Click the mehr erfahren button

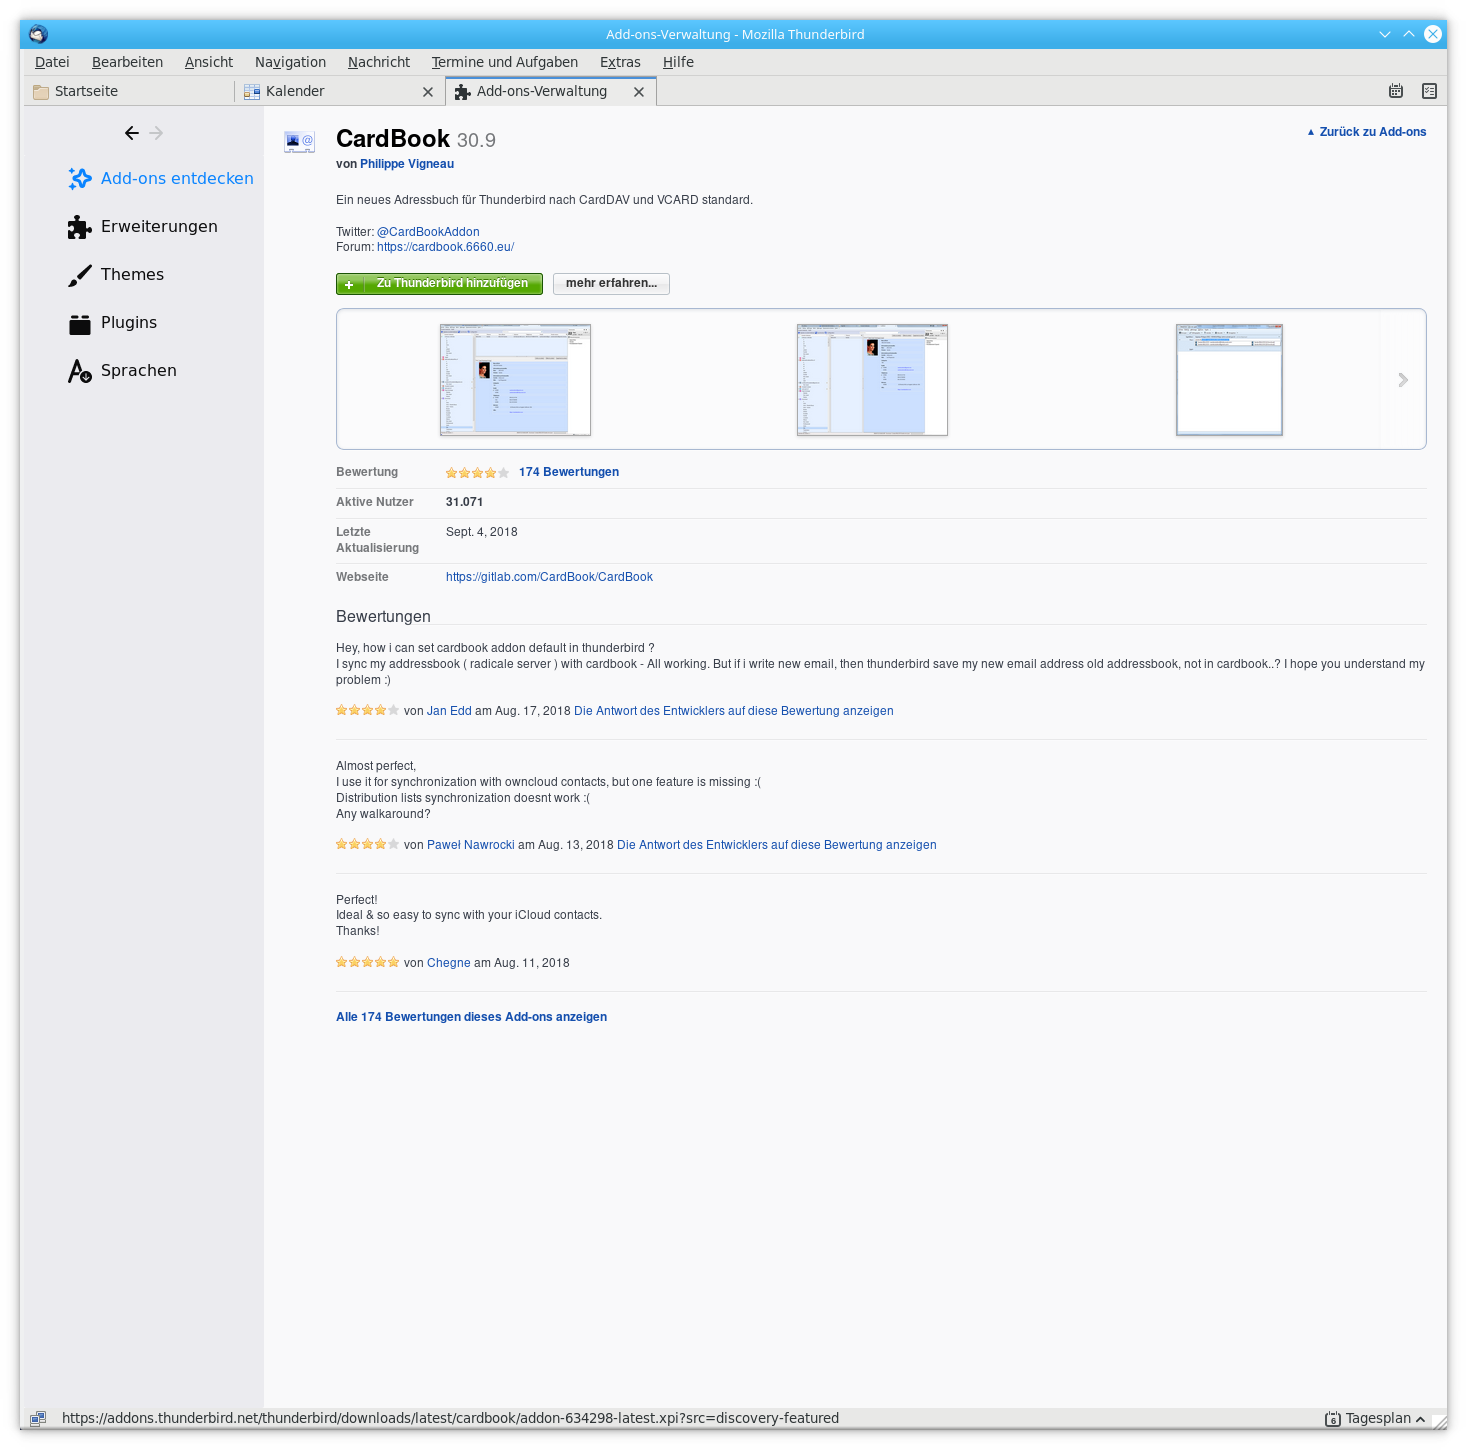pyautogui.click(x=611, y=284)
